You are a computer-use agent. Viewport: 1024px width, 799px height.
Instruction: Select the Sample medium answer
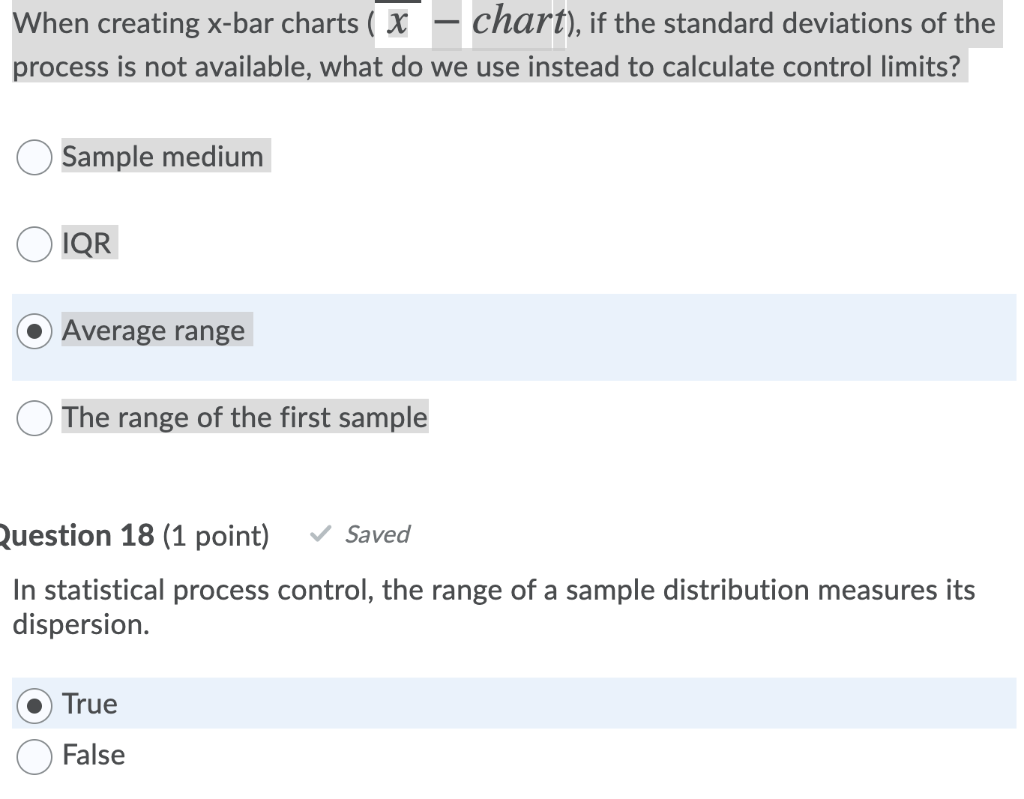tap(34, 157)
